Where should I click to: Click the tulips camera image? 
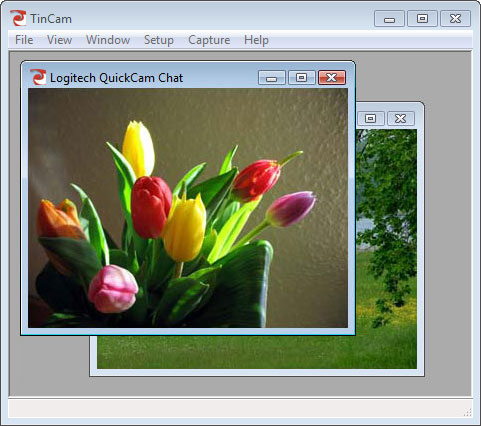(188, 208)
